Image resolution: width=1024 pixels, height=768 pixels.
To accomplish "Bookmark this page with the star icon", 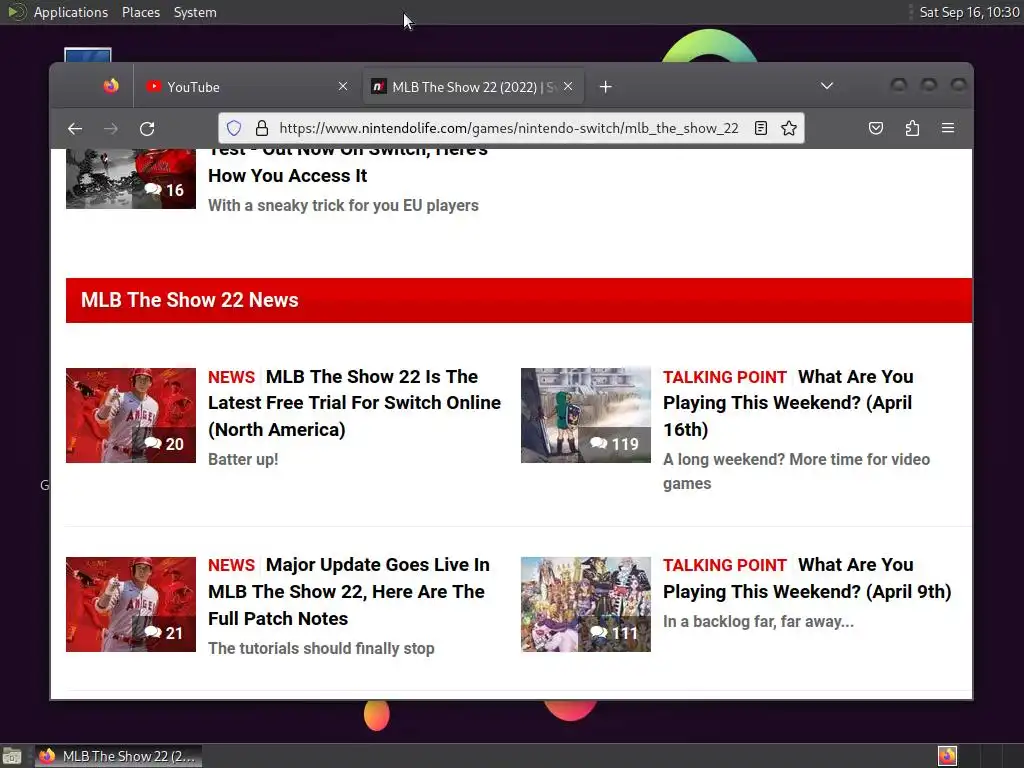I will tap(789, 128).
